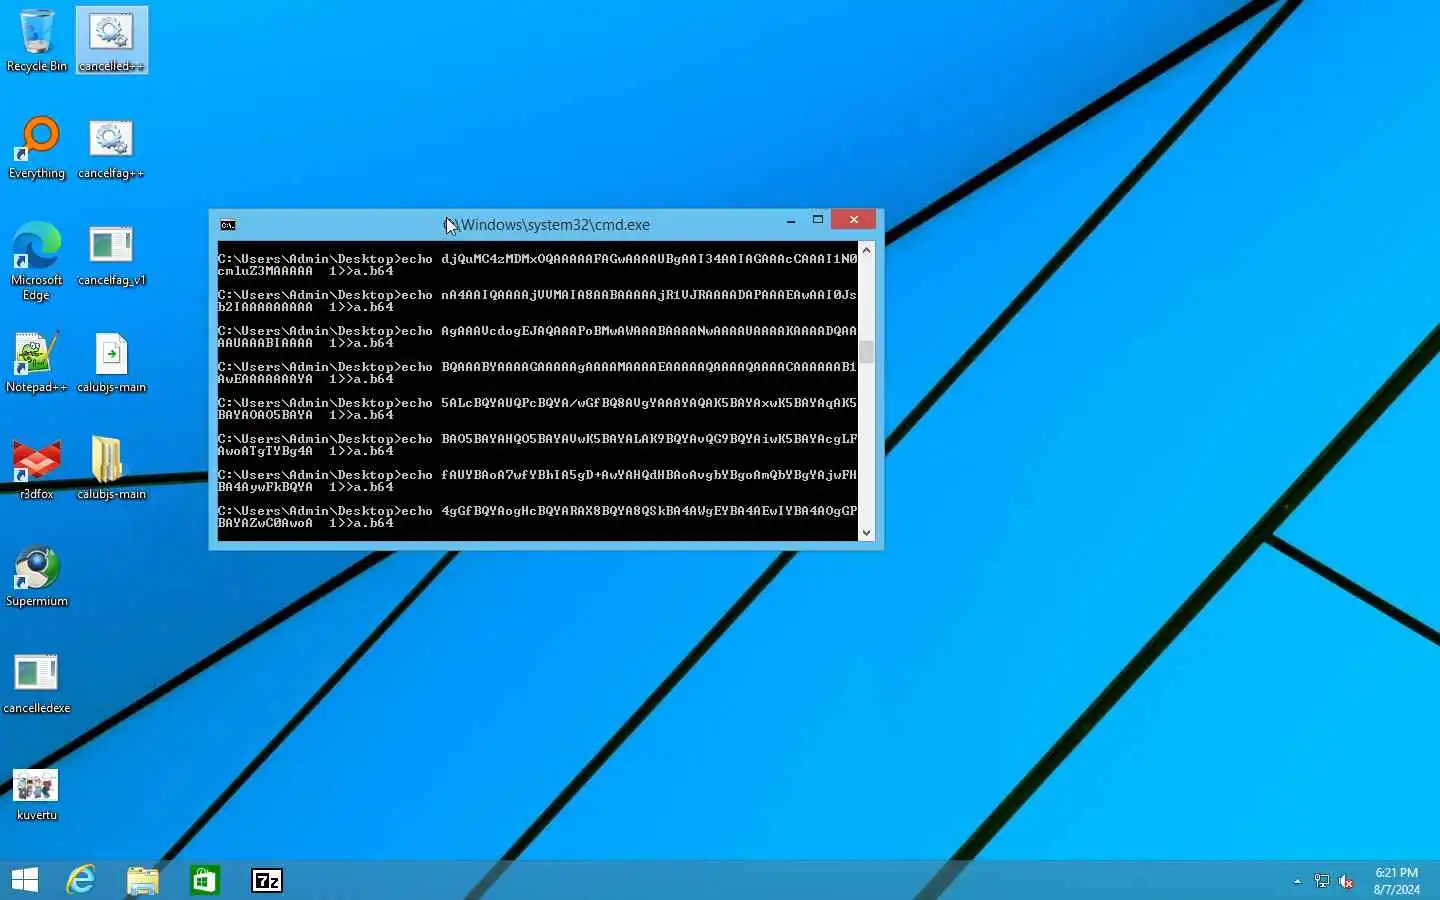Click the echo line starting fAUYBAoA7wfY

537,481
